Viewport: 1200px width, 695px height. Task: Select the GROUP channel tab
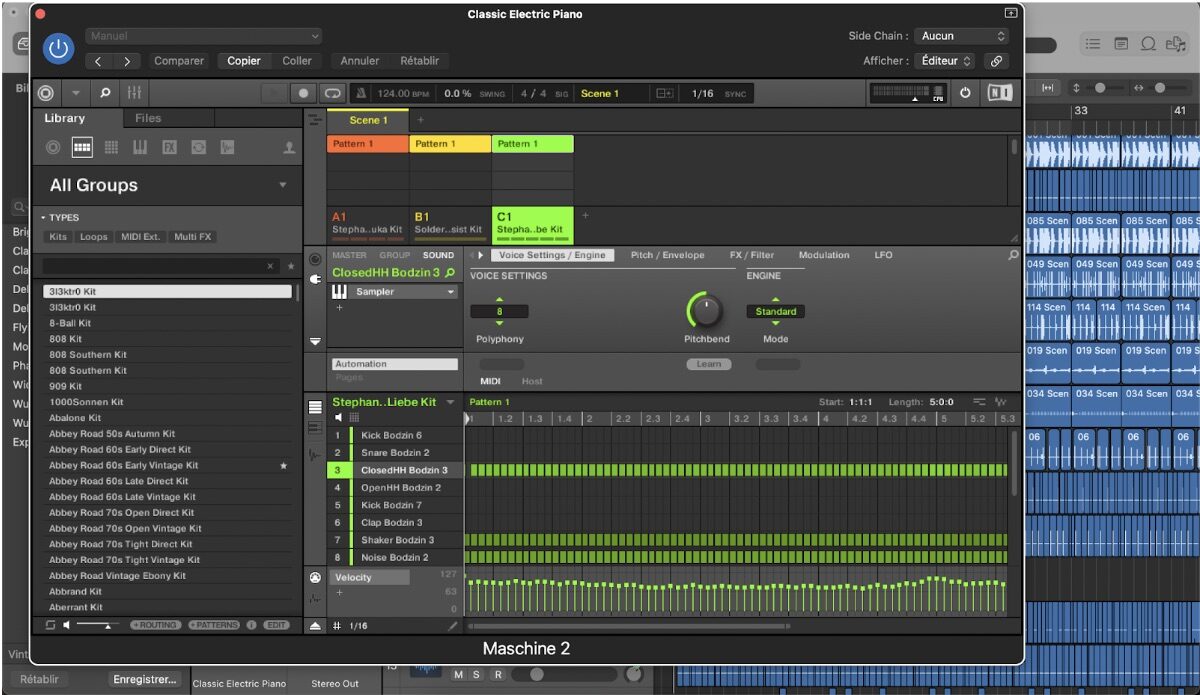point(394,255)
